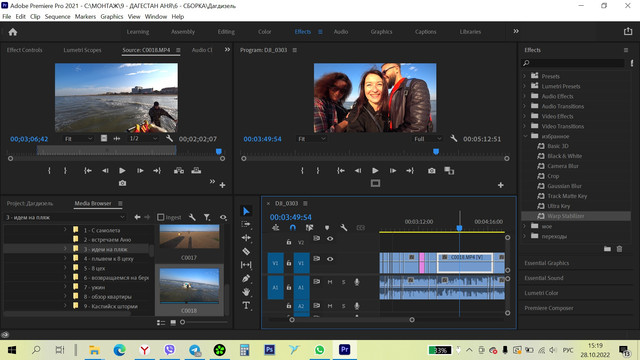Open the Lumetri Scopes tab
Image resolution: width=640 pixels, height=360 pixels.
(82, 50)
